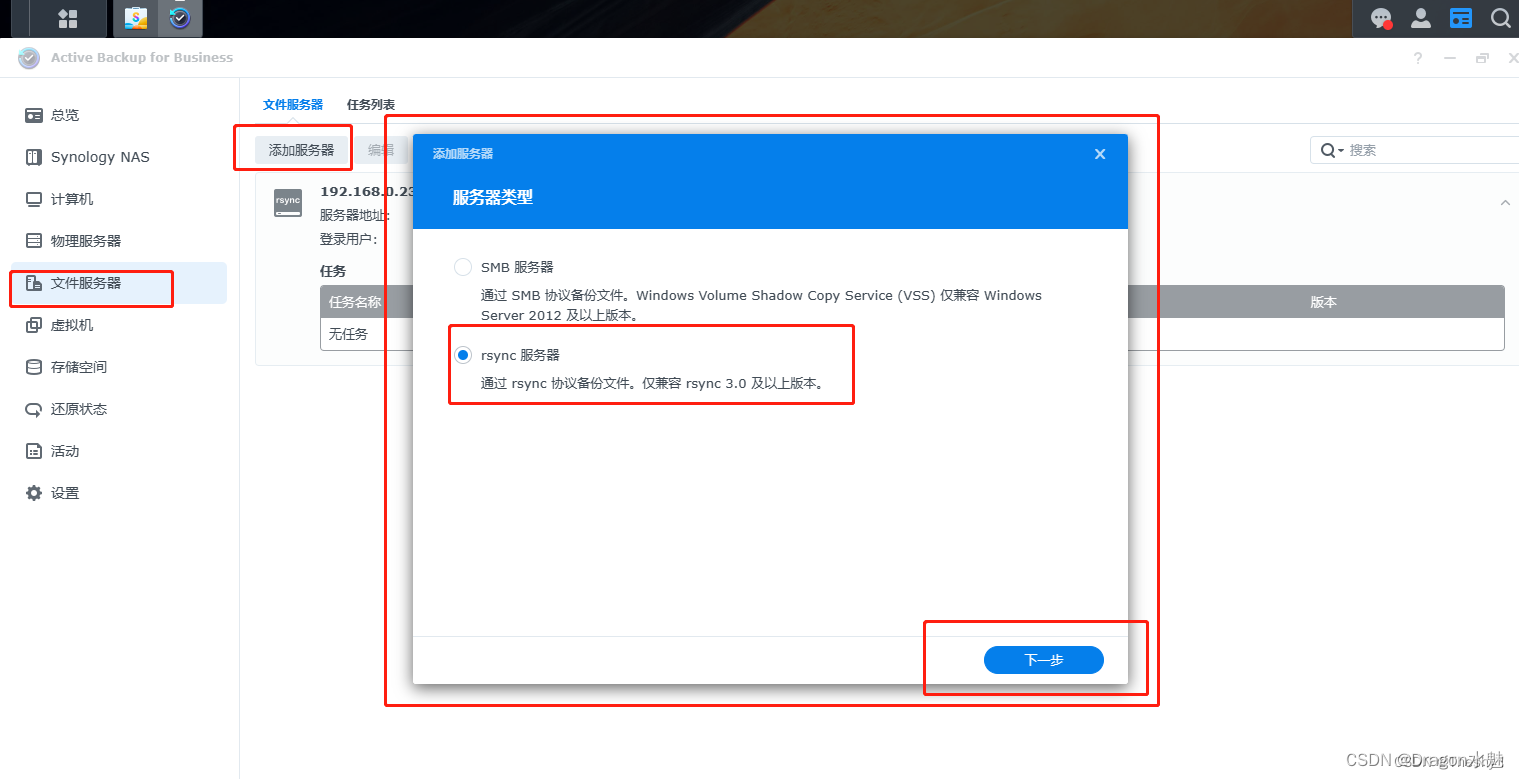Select Synology NAS in the sidebar

coord(101,156)
